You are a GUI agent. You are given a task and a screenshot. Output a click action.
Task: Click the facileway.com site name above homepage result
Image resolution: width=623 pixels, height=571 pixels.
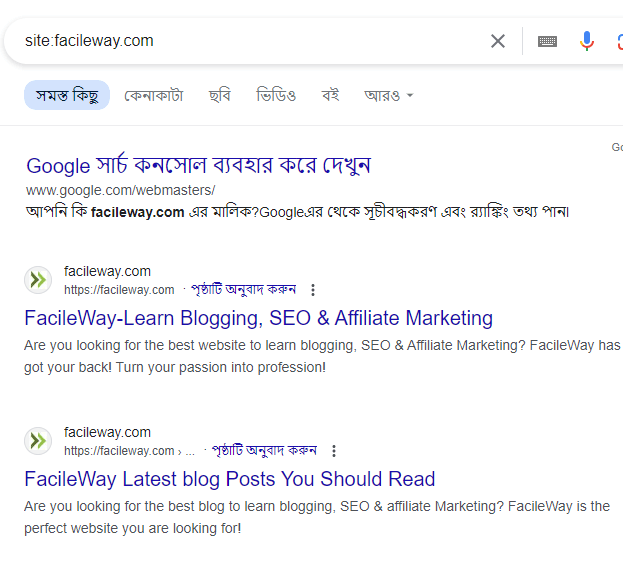pos(107,271)
